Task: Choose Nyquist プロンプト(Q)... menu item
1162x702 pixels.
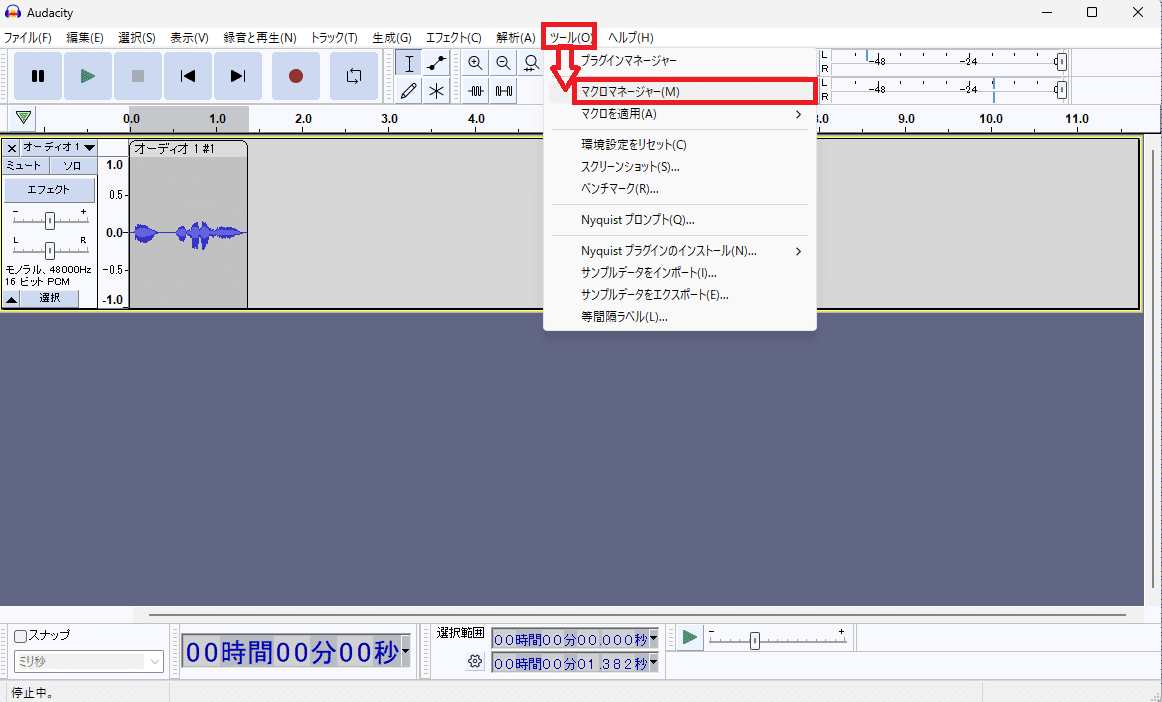Action: (x=680, y=220)
